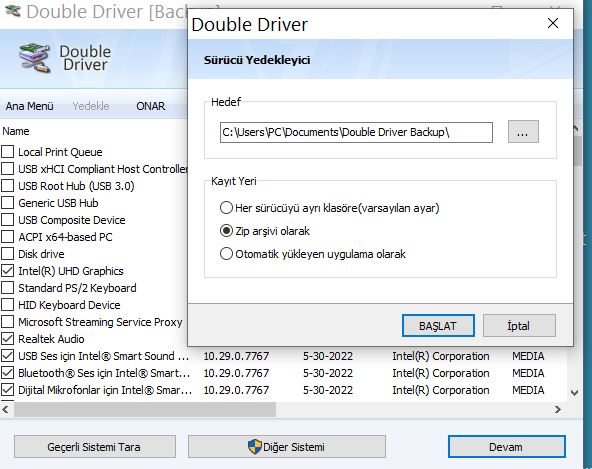The height and width of the screenshot is (469, 592).
Task: Click the İptal button
Action: pos(519,326)
